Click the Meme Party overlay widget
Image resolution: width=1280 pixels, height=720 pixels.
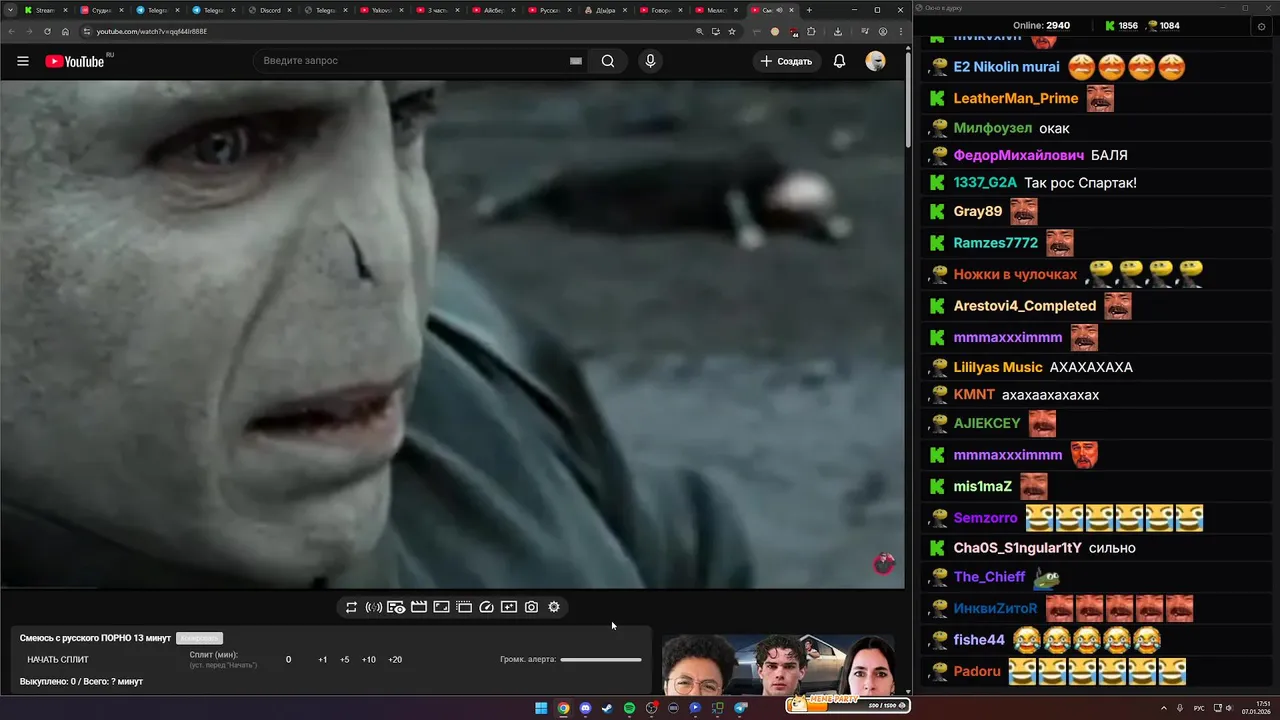[x=848, y=704]
